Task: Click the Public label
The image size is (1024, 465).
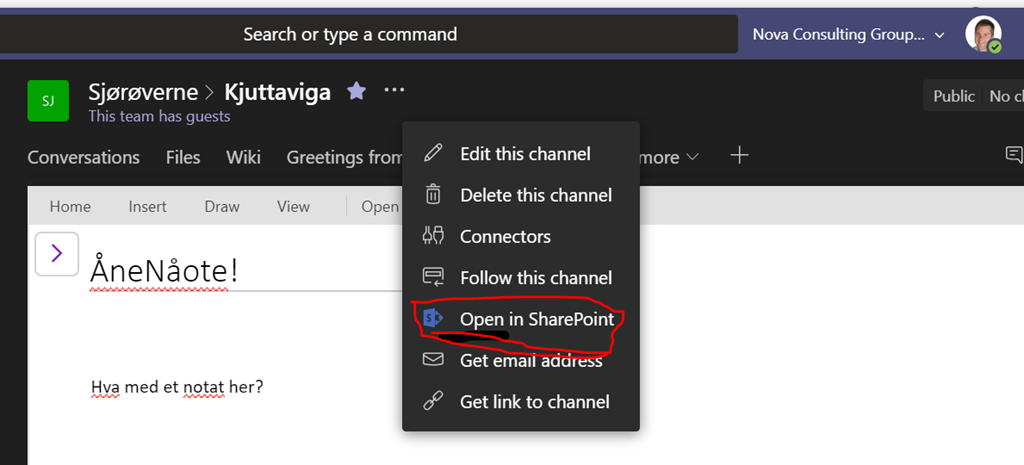Action: click(x=953, y=96)
